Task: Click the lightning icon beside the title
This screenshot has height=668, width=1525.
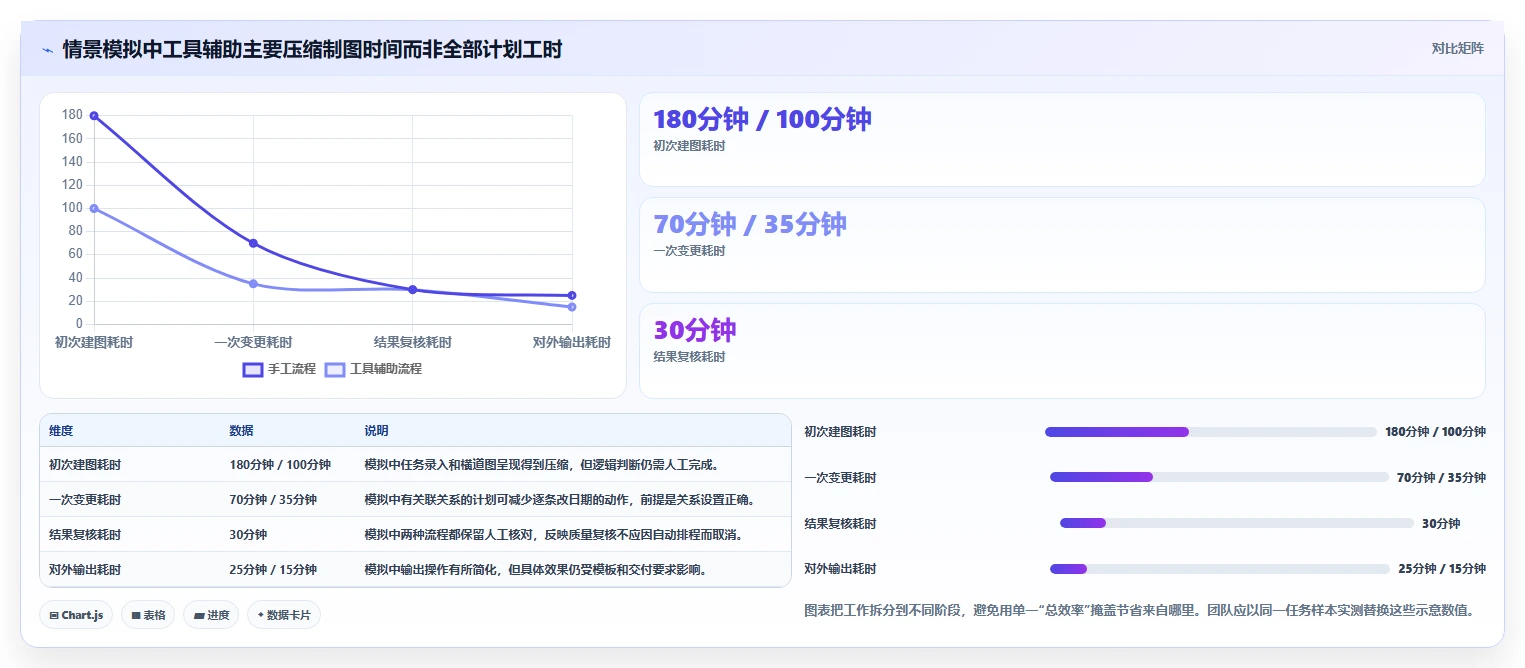Action: [47, 49]
